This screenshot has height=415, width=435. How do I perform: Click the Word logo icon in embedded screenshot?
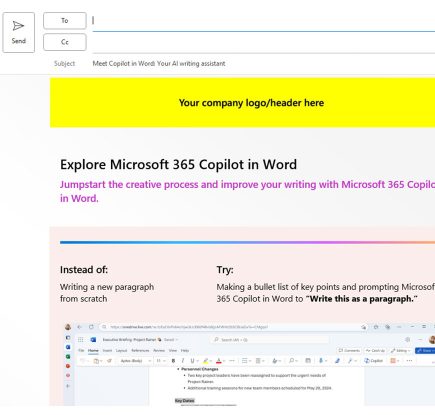tap(93, 340)
